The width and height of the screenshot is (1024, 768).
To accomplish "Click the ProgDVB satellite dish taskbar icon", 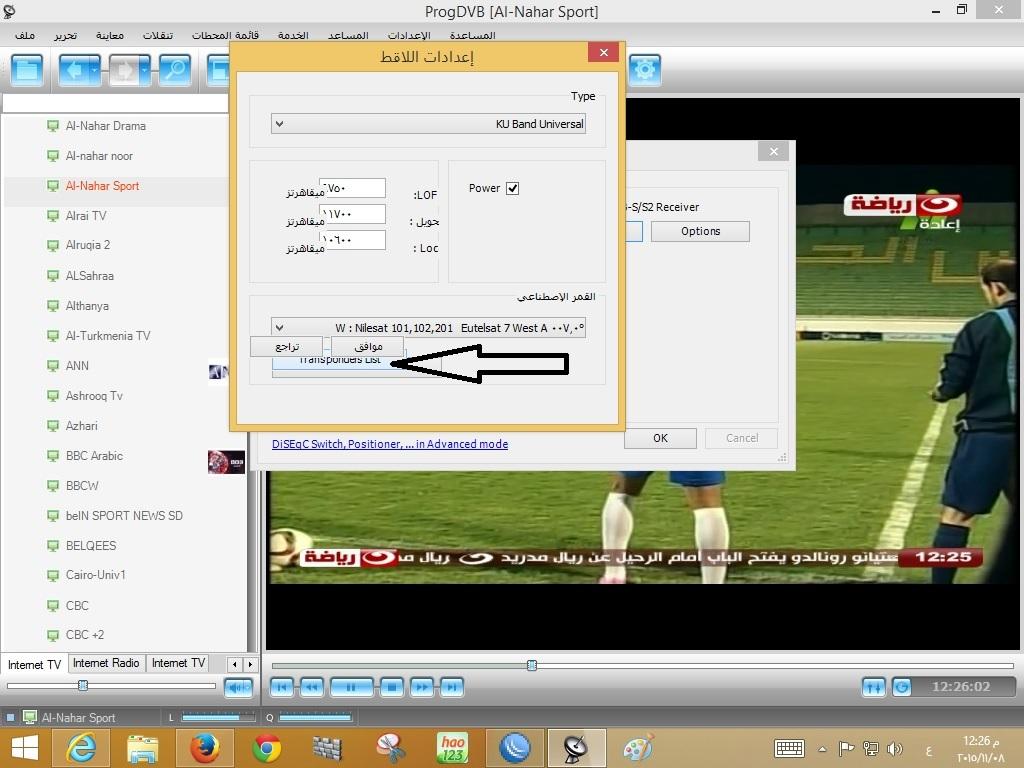I will pyautogui.click(x=577, y=748).
